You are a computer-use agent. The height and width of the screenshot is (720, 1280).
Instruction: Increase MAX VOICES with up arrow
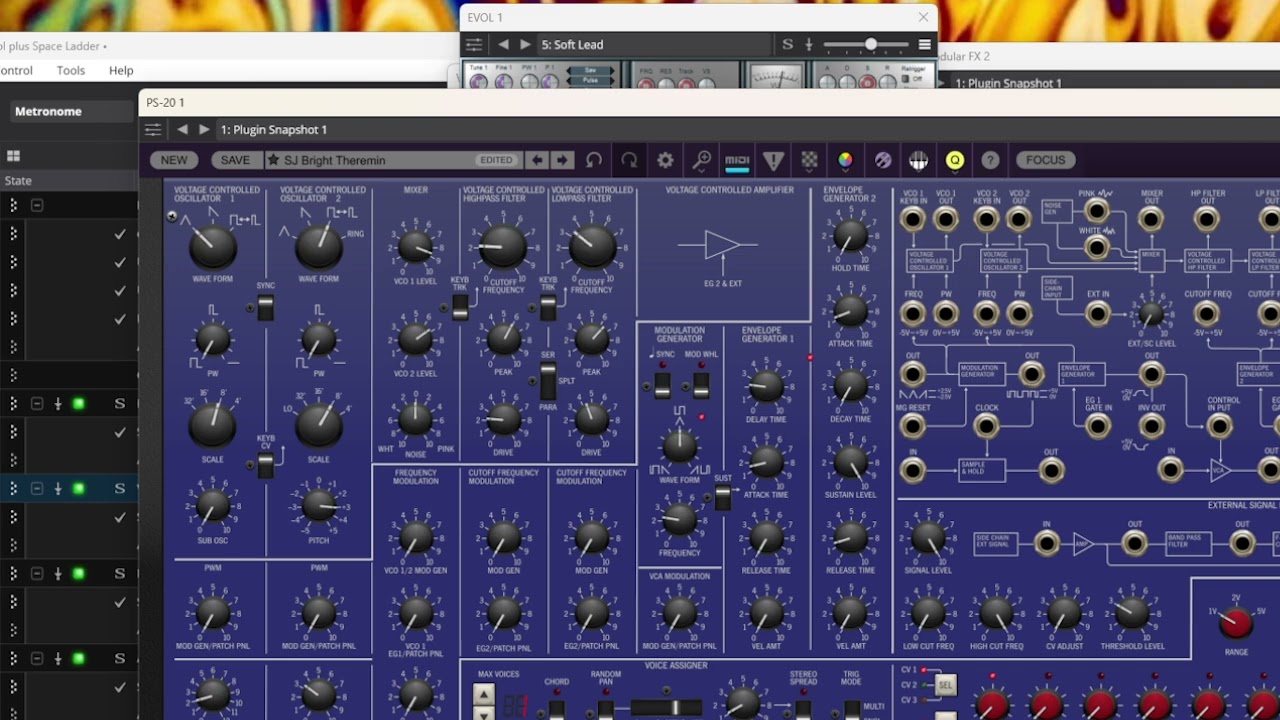[x=484, y=694]
